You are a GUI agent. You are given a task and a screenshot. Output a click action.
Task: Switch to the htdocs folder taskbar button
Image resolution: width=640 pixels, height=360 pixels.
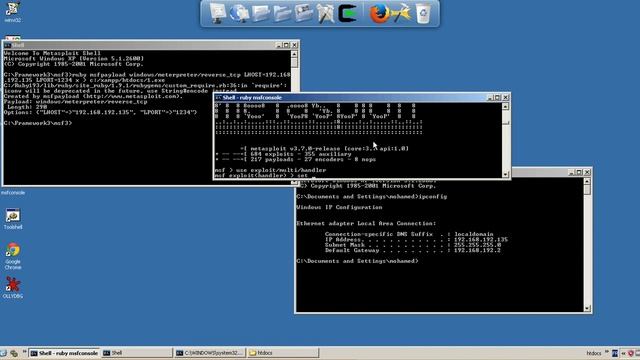(x=282, y=353)
